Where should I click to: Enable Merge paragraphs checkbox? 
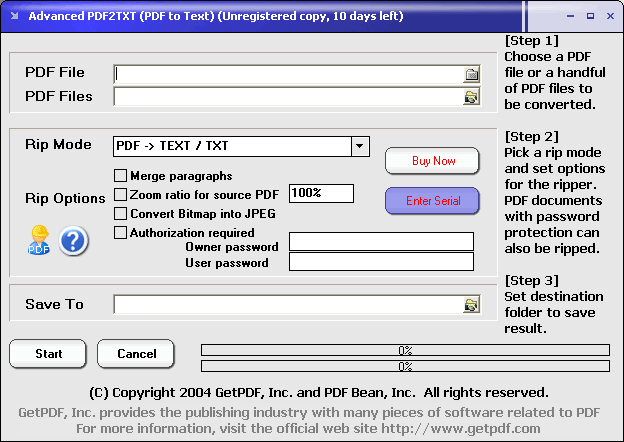121,176
